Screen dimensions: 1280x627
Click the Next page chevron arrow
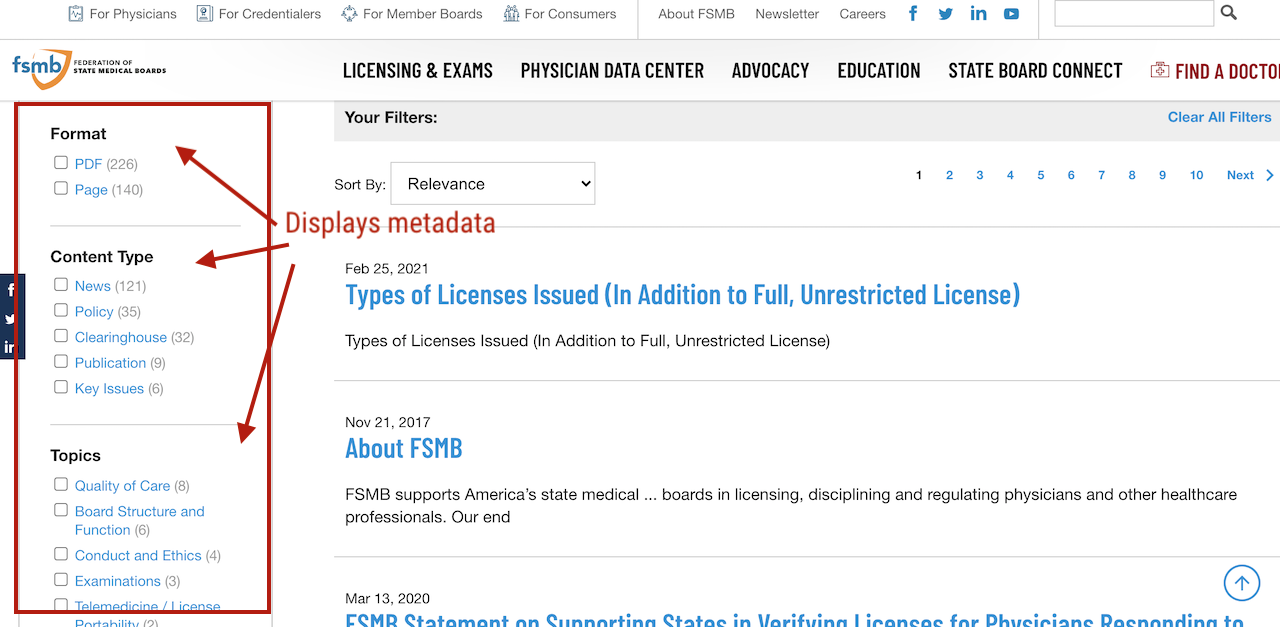point(1270,175)
